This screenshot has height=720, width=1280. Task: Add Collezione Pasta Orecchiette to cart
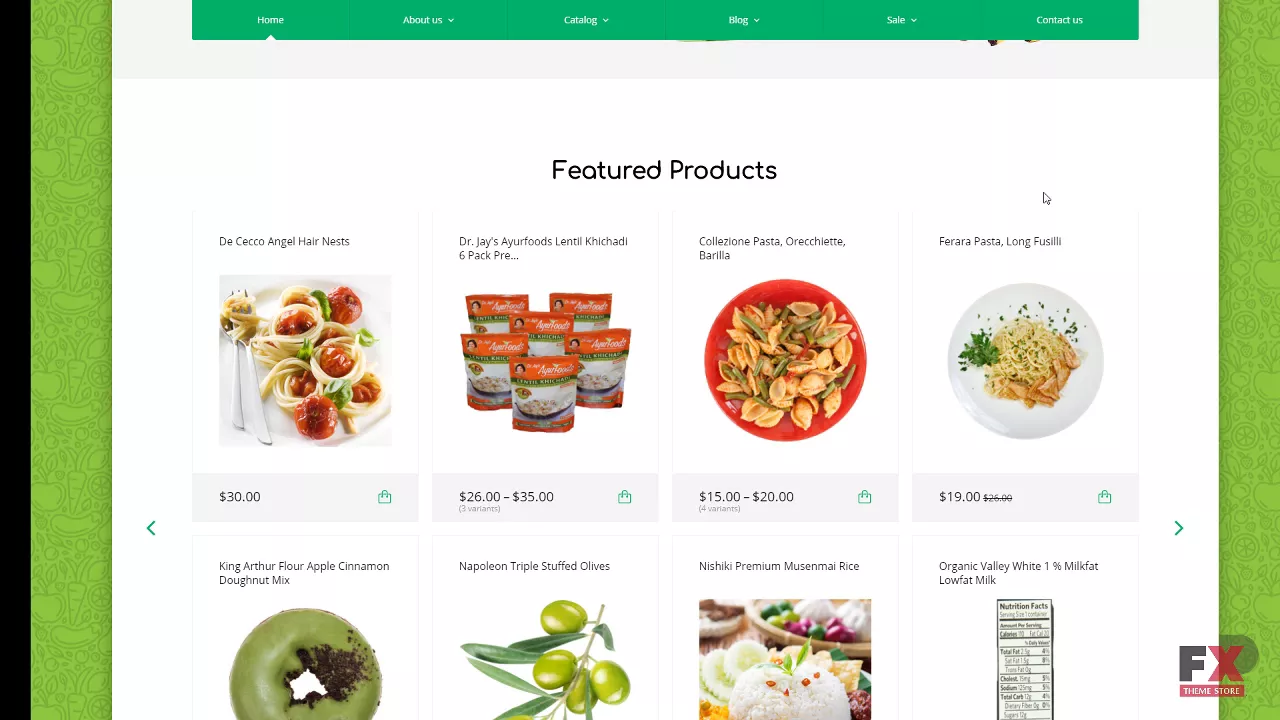pos(865,497)
